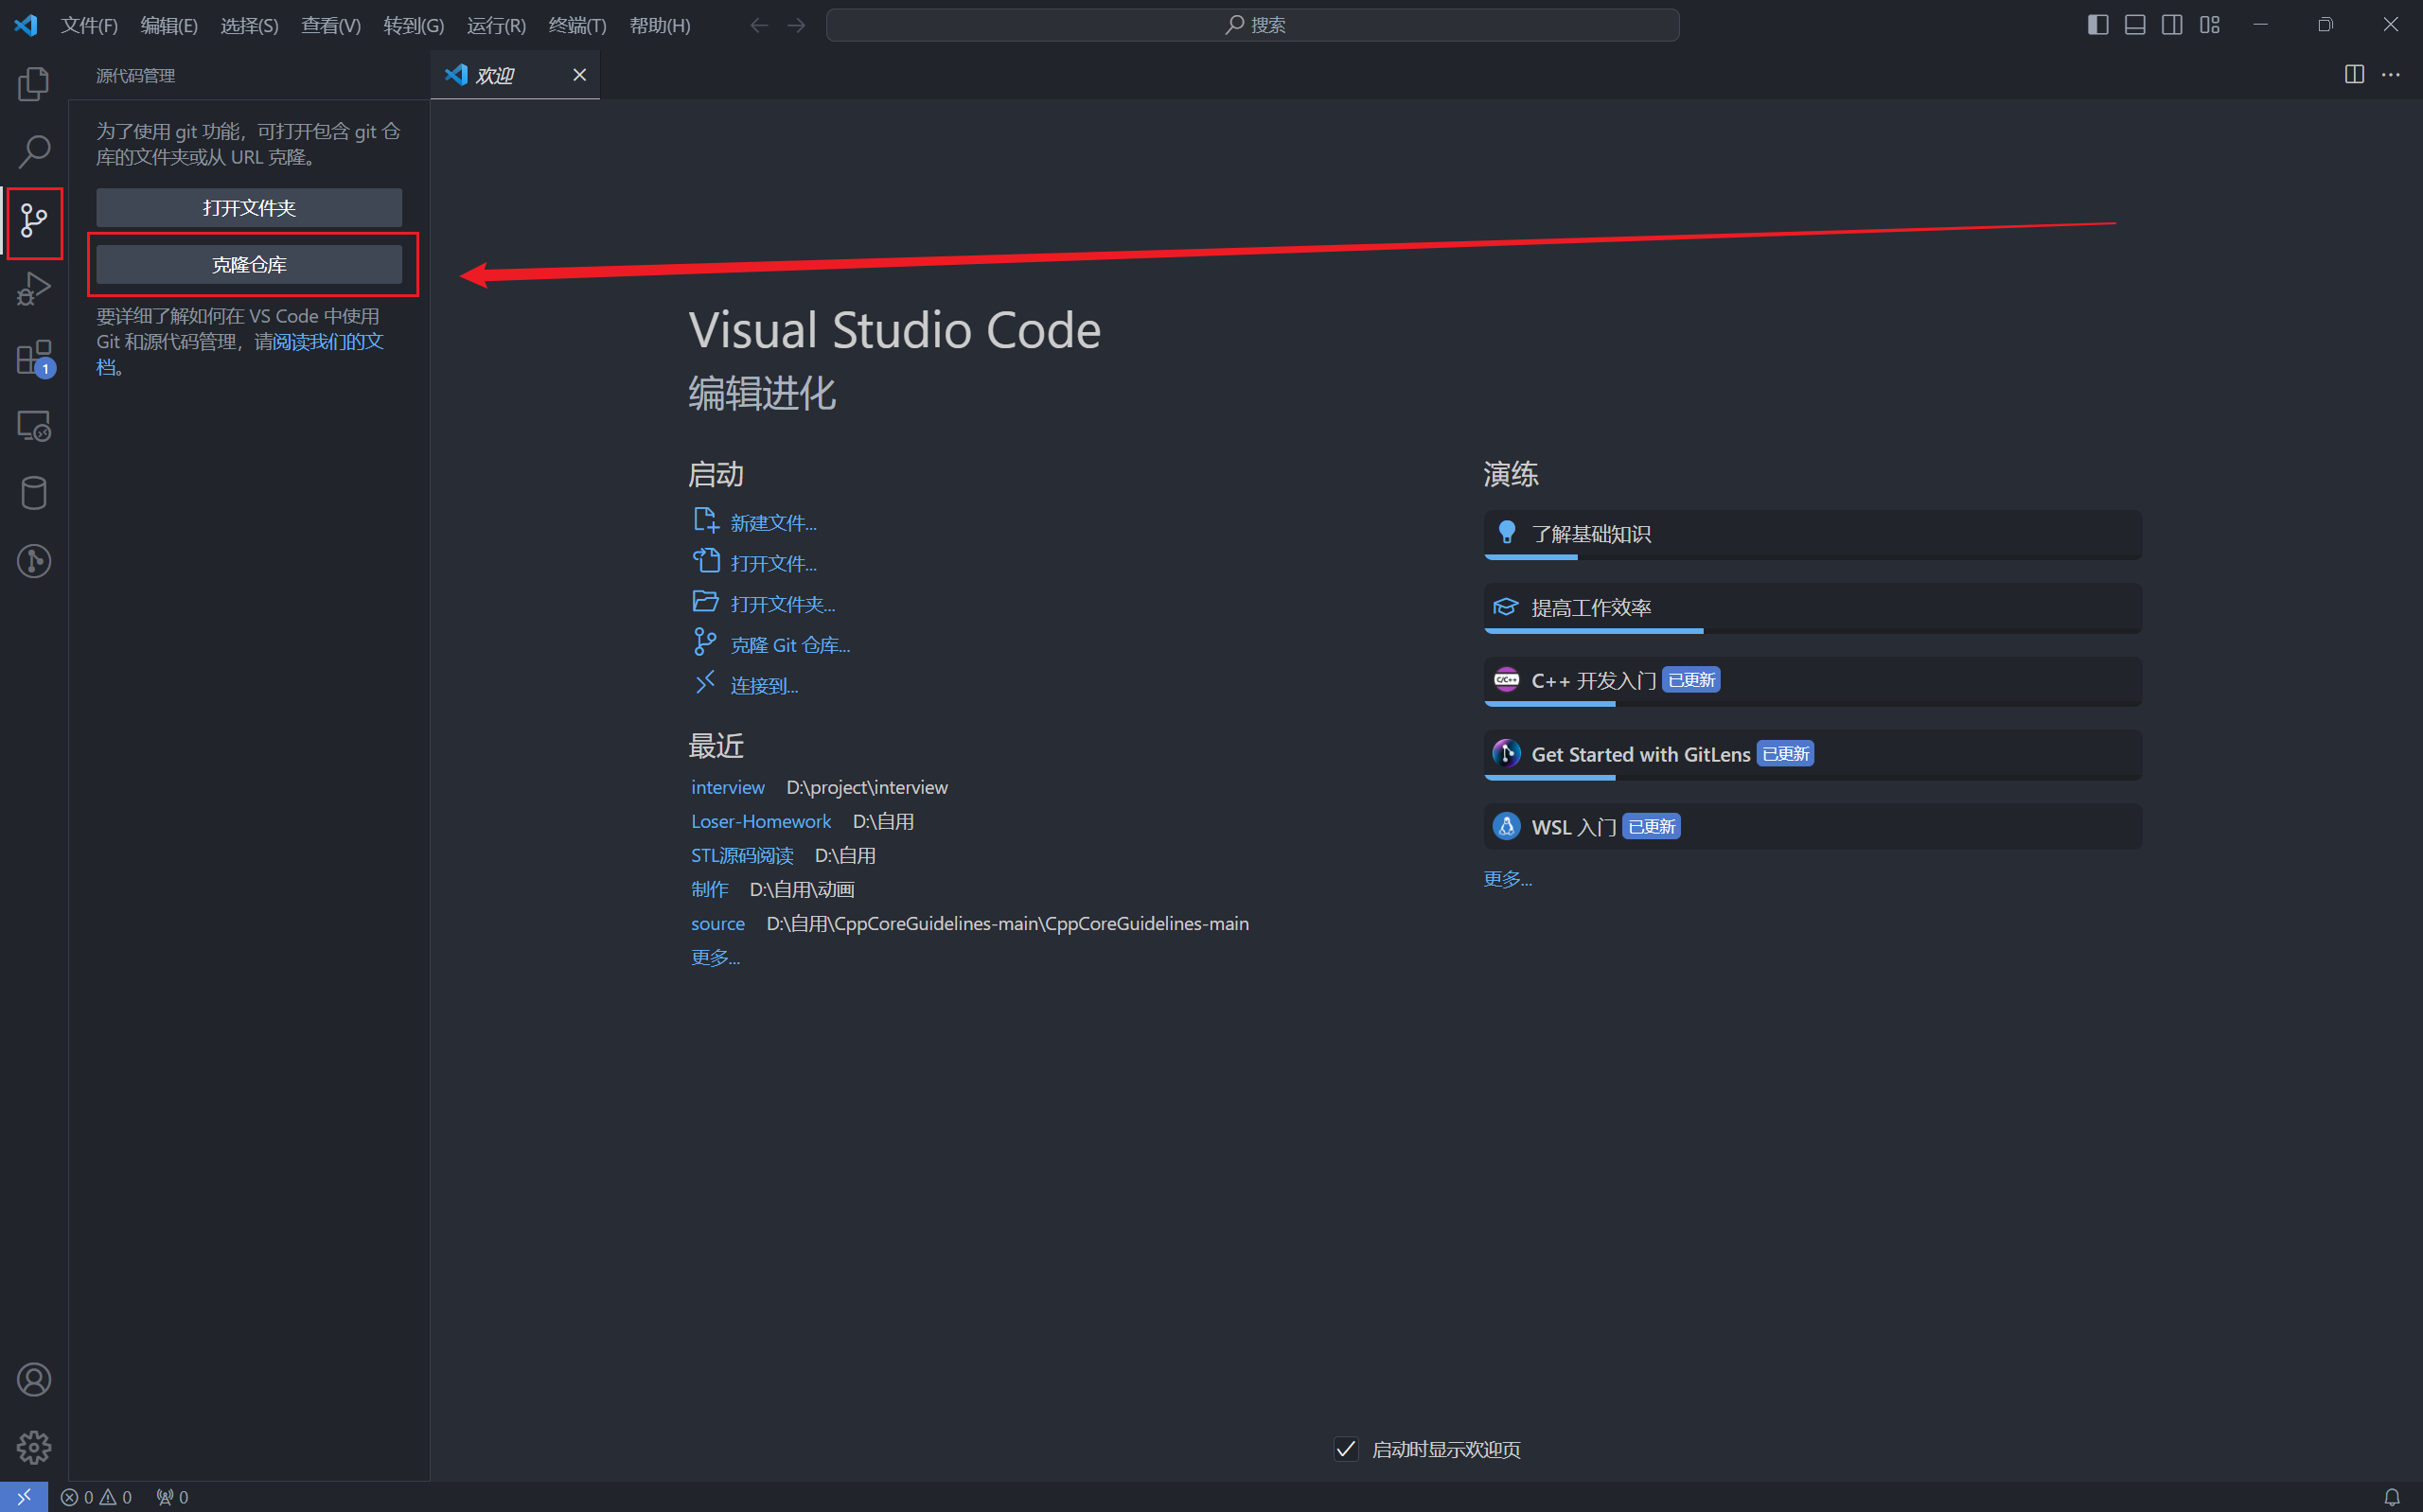2423x1512 pixels.
Task: Select the 欢迎 editor tab
Action: coord(514,75)
